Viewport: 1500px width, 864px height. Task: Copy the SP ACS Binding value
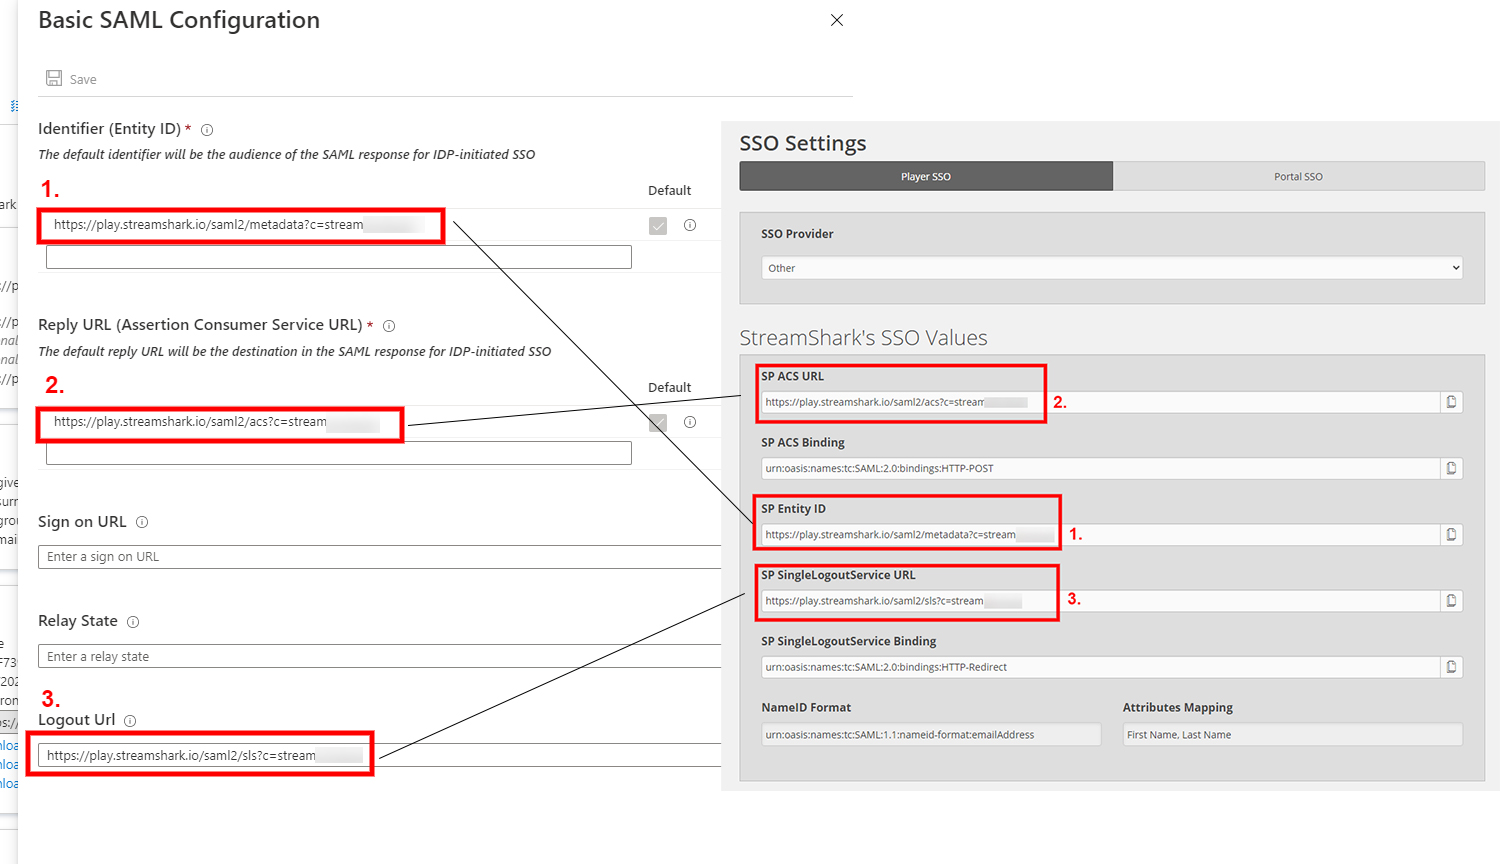click(1451, 468)
